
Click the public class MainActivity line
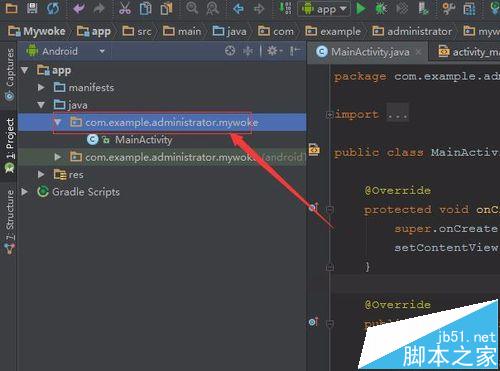click(417, 153)
